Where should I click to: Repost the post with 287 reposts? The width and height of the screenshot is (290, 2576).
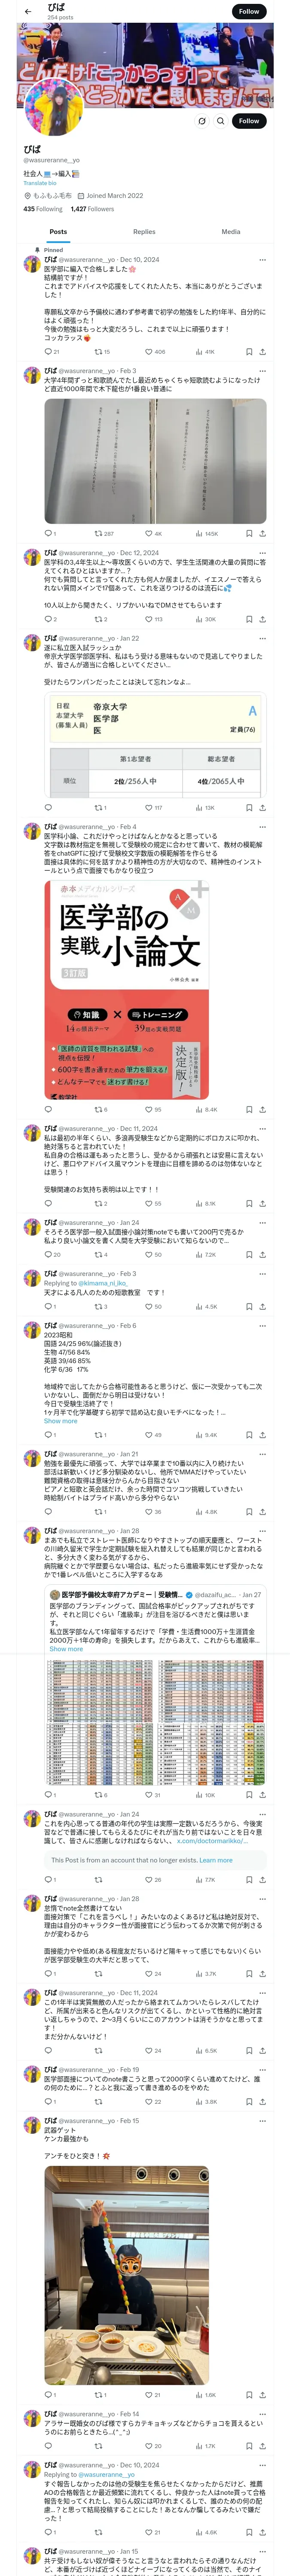tap(103, 534)
